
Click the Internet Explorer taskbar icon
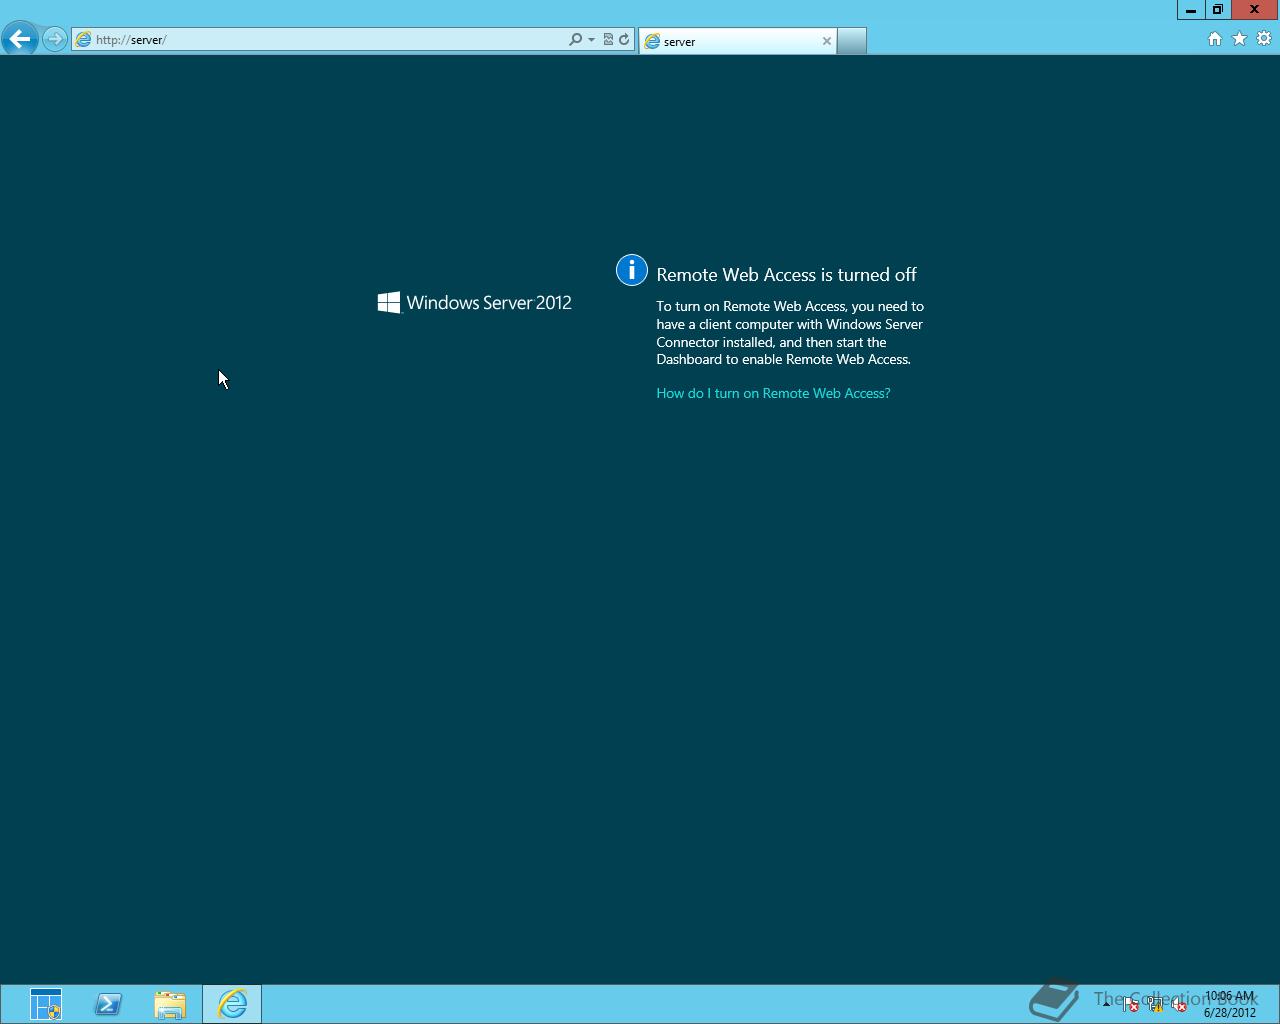tap(232, 1004)
